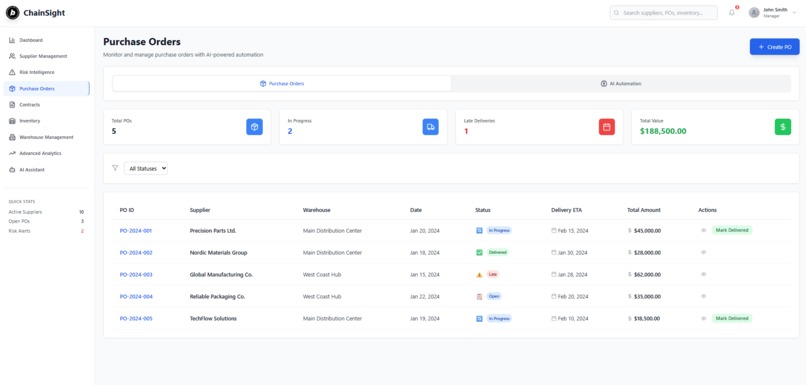Click the blue Total POs box icon
Image resolution: width=806 pixels, height=385 pixels.
tap(254, 127)
